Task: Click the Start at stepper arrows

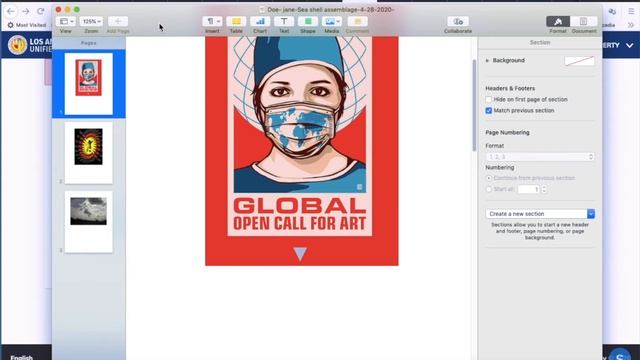Action: [x=544, y=189]
